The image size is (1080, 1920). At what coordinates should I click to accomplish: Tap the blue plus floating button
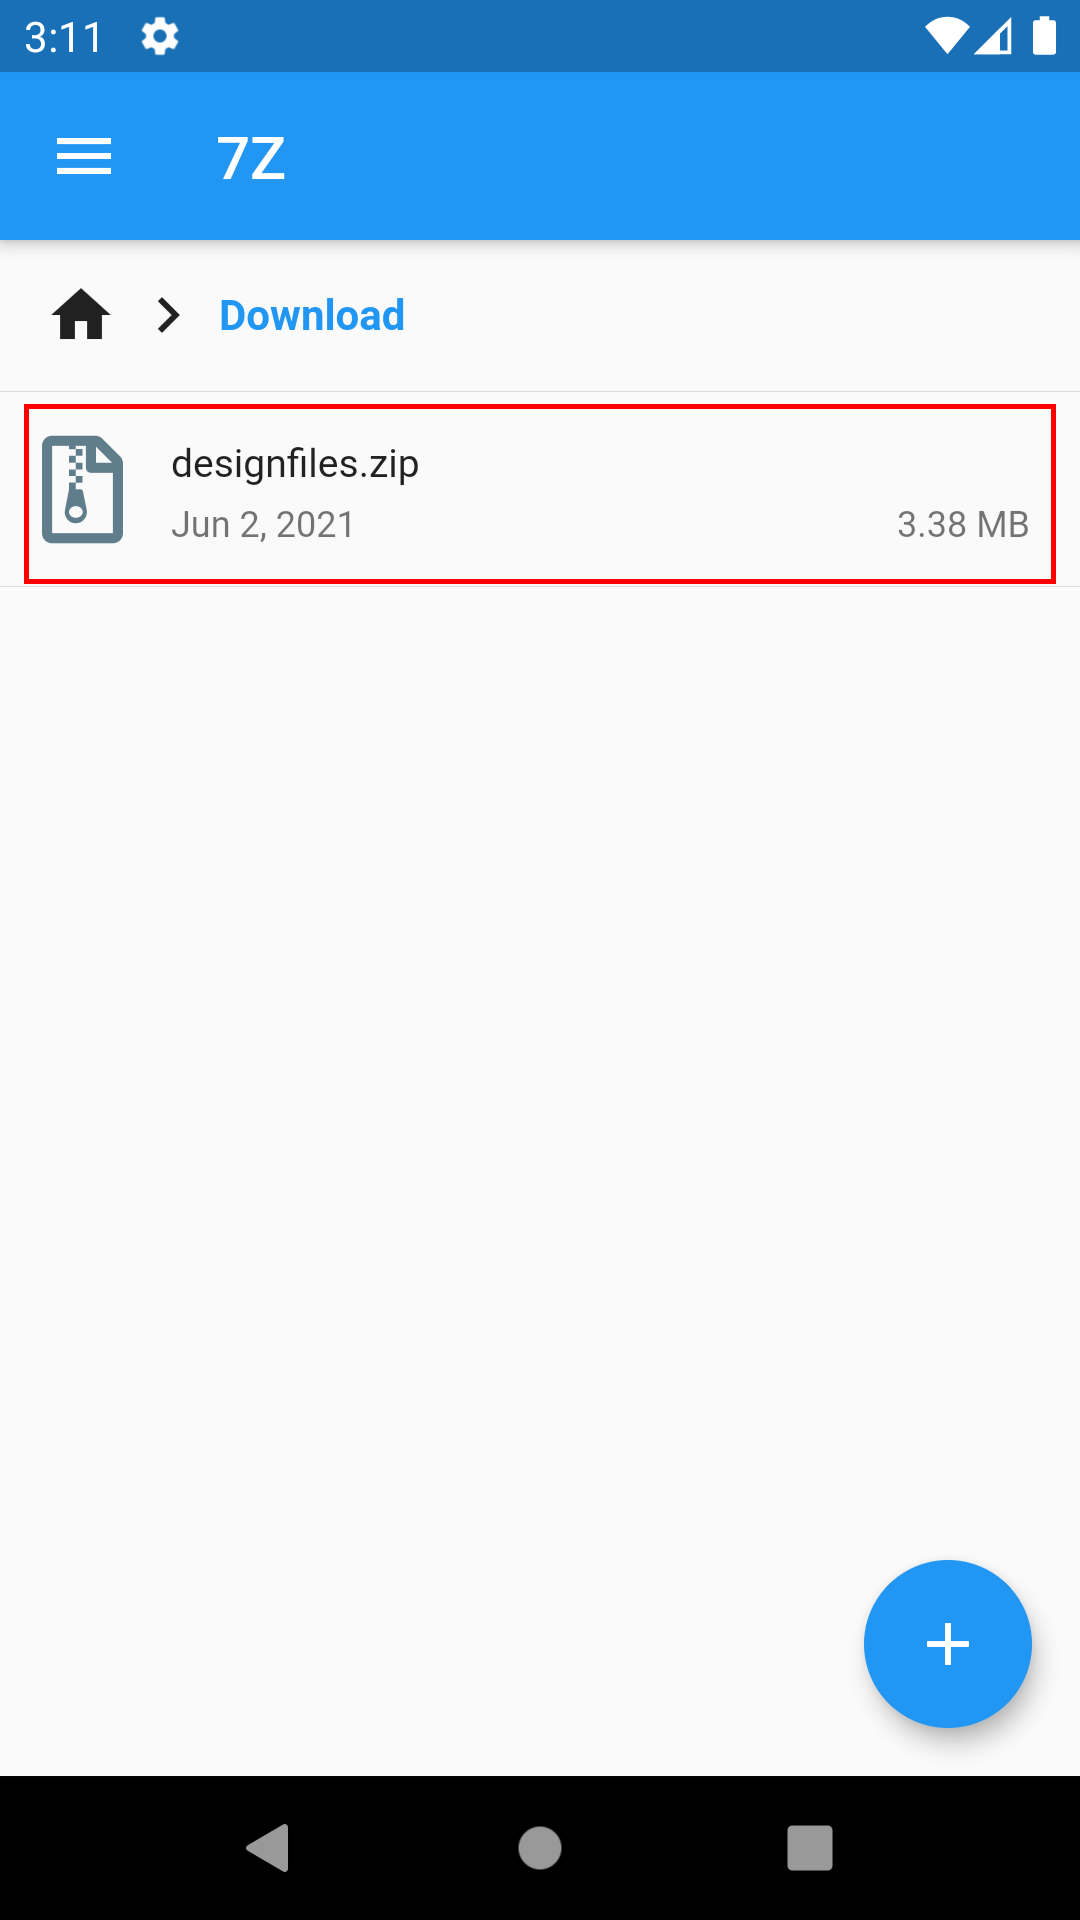tap(948, 1644)
